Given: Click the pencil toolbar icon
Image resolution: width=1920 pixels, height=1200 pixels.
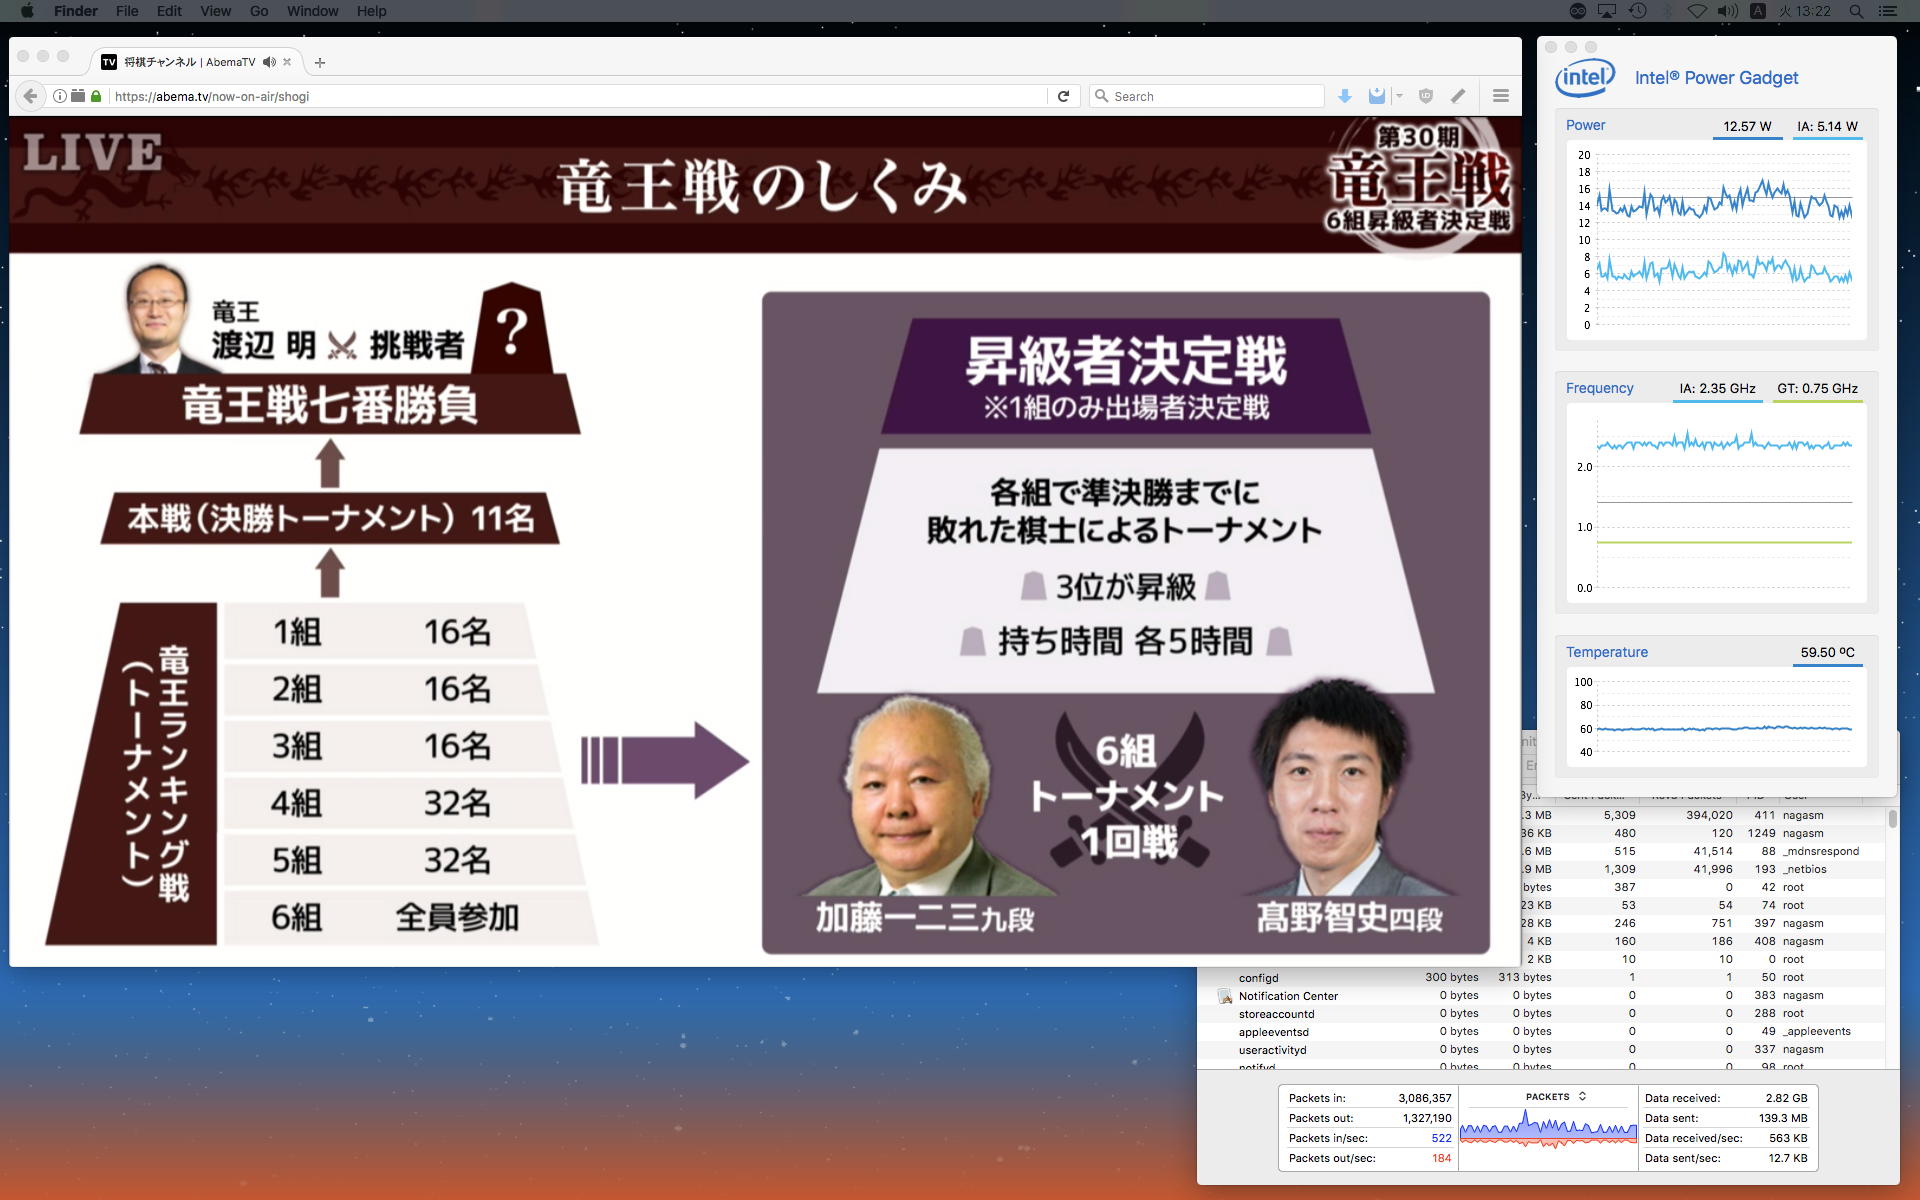Looking at the screenshot, I should click(1458, 96).
